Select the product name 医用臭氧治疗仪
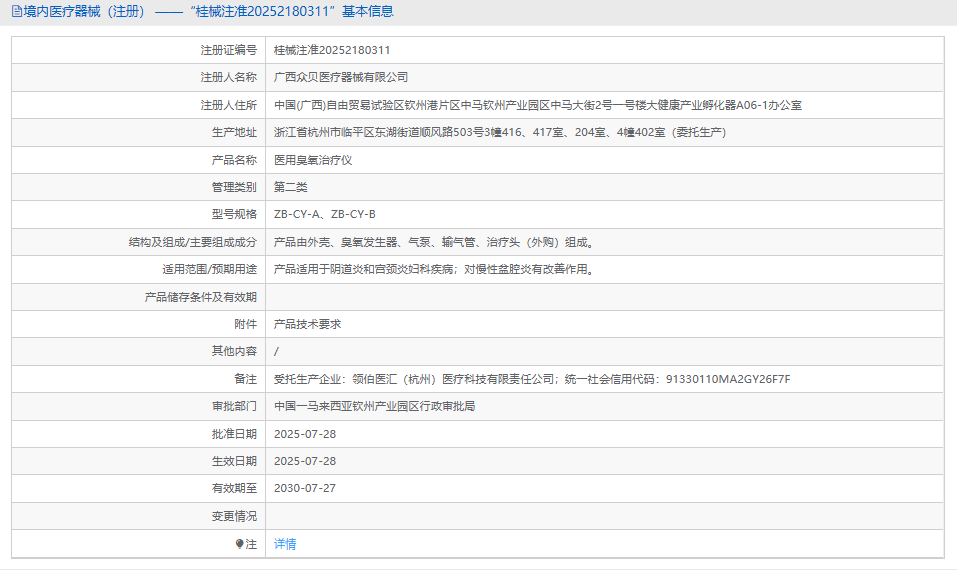Image resolution: width=957 pixels, height=570 pixels. [x=313, y=160]
